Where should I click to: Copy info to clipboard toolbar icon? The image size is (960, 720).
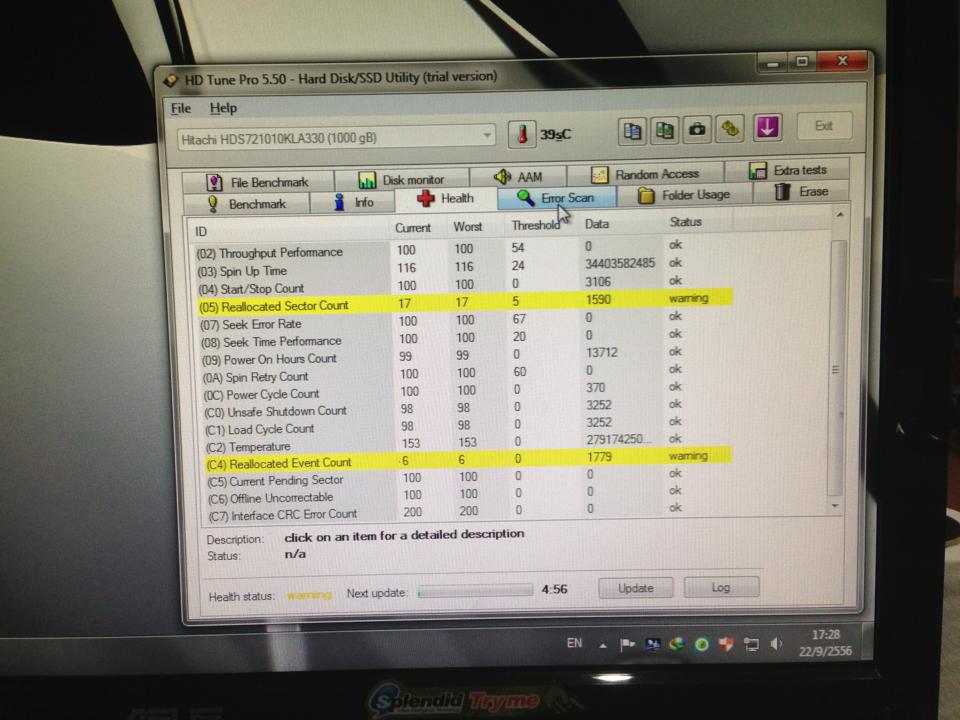(632, 130)
